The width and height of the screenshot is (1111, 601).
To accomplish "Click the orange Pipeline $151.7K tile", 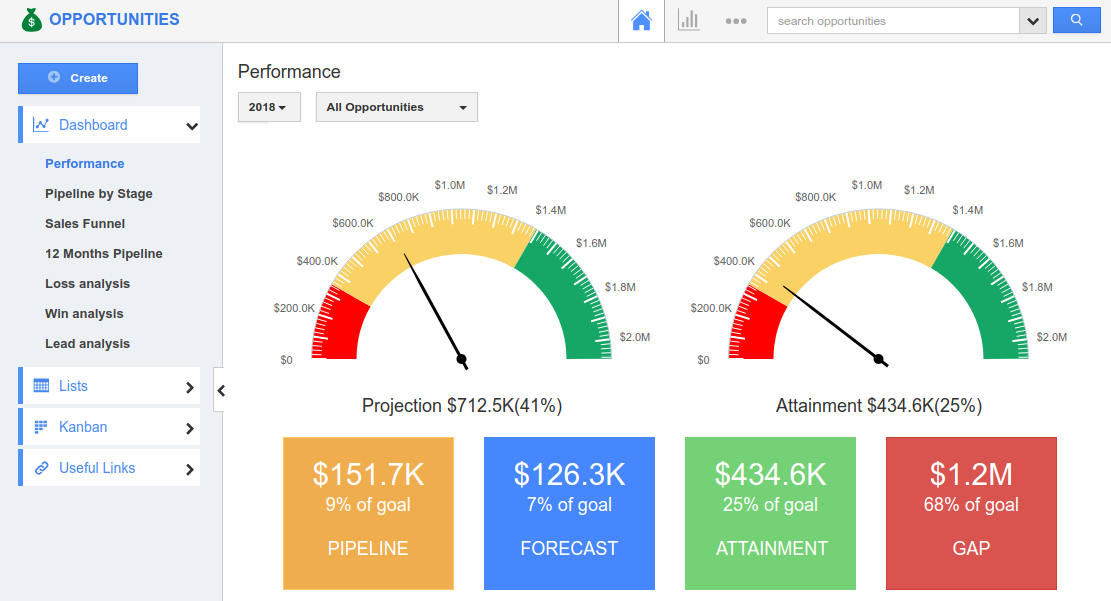I will [x=368, y=513].
